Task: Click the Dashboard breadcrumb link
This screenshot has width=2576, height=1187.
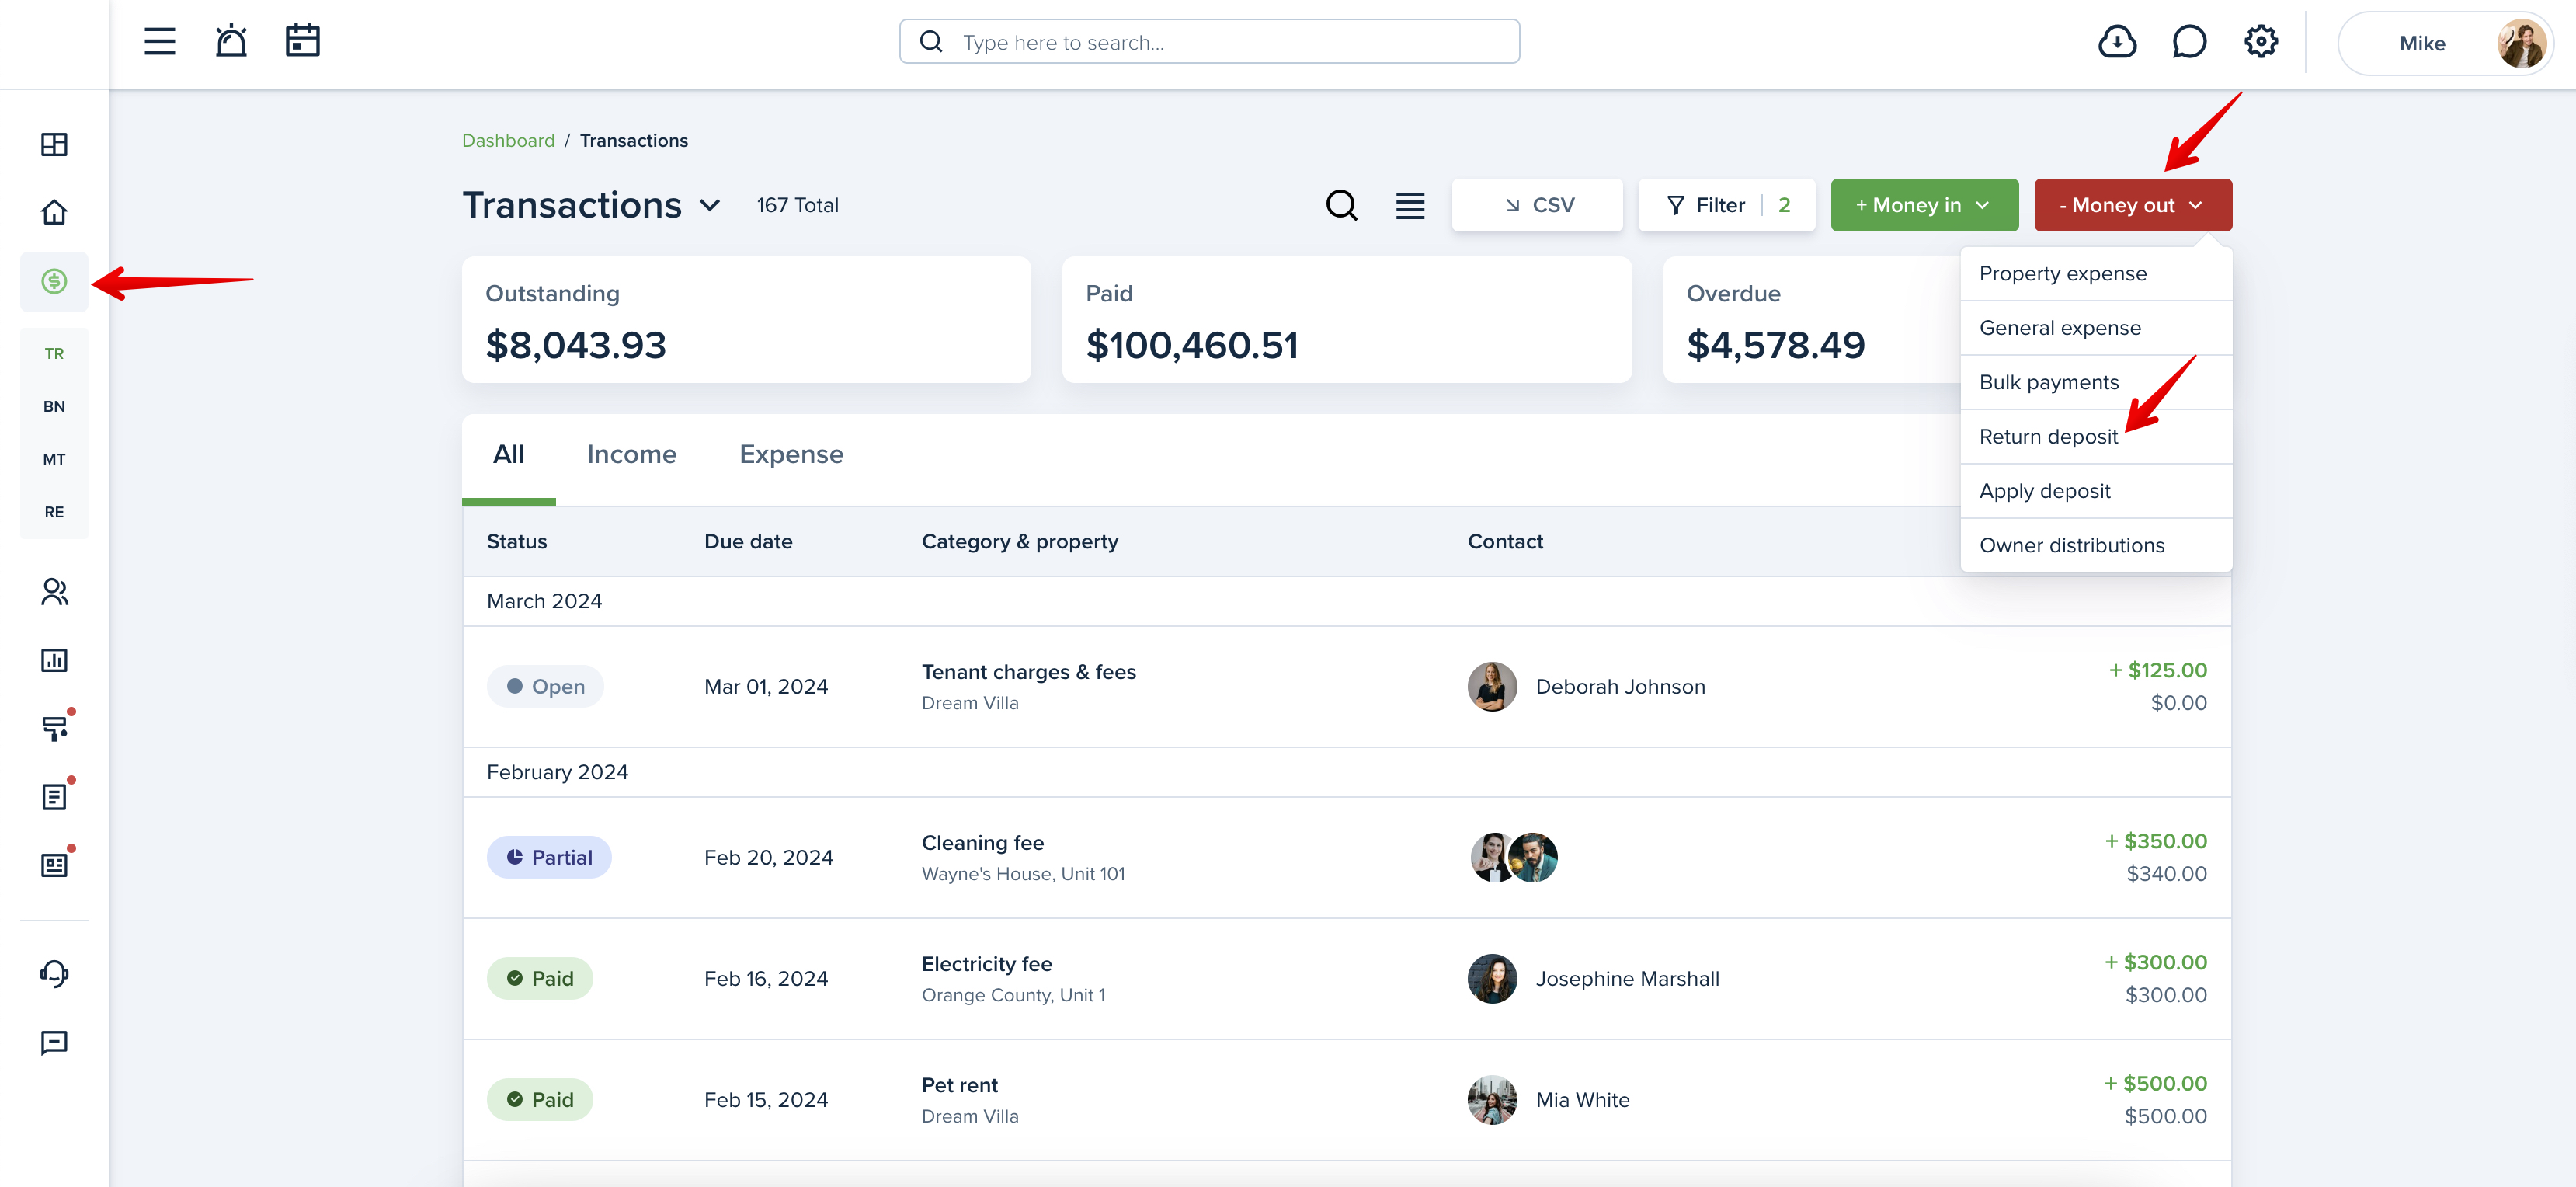Action: click(508, 141)
